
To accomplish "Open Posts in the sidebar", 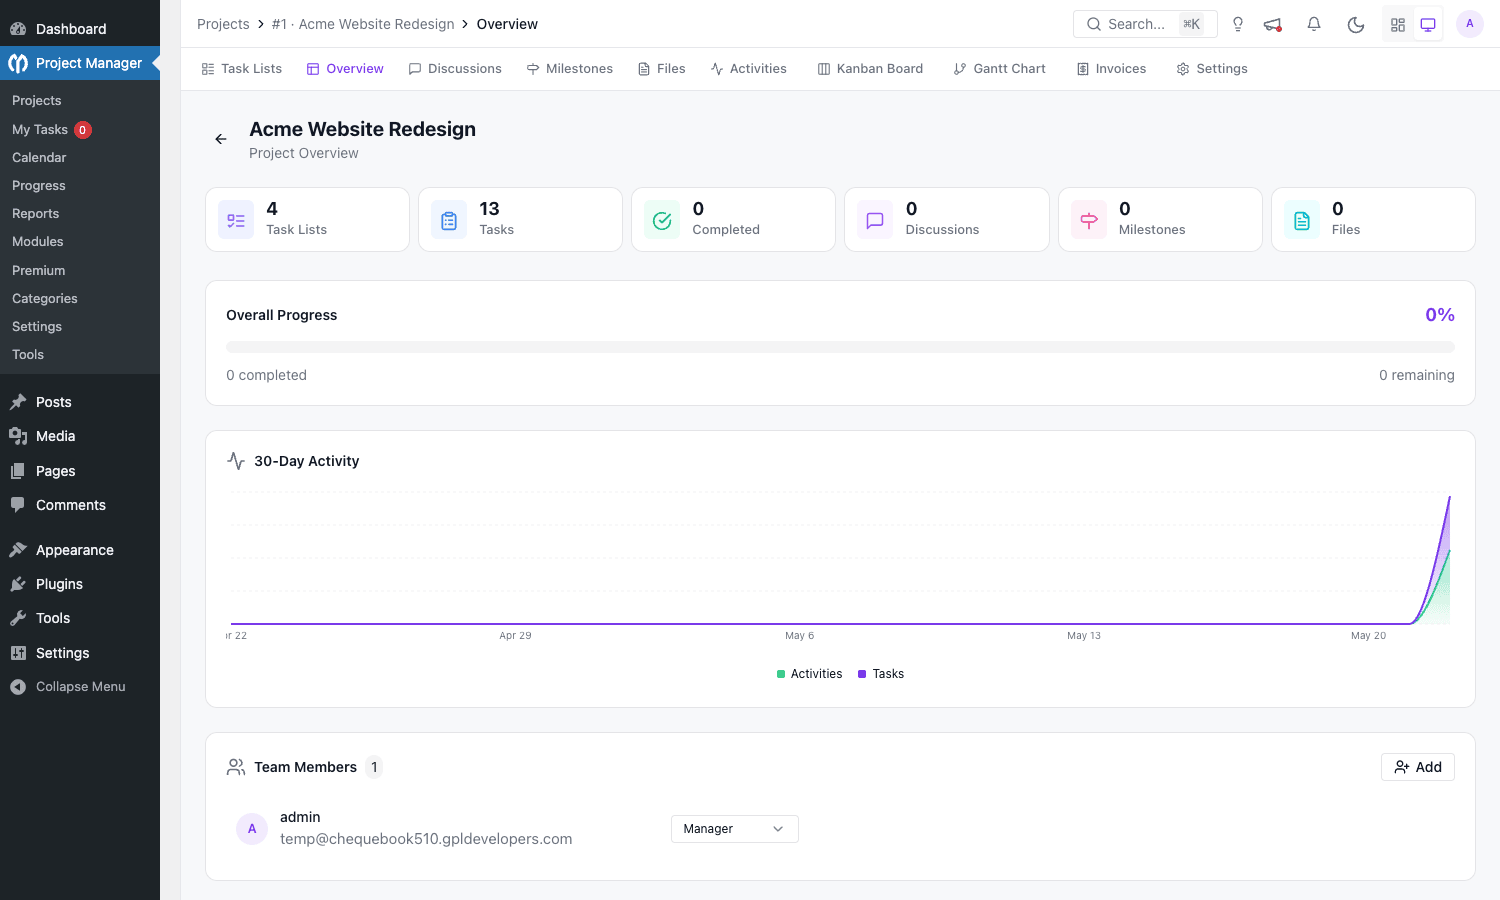I will (80, 402).
